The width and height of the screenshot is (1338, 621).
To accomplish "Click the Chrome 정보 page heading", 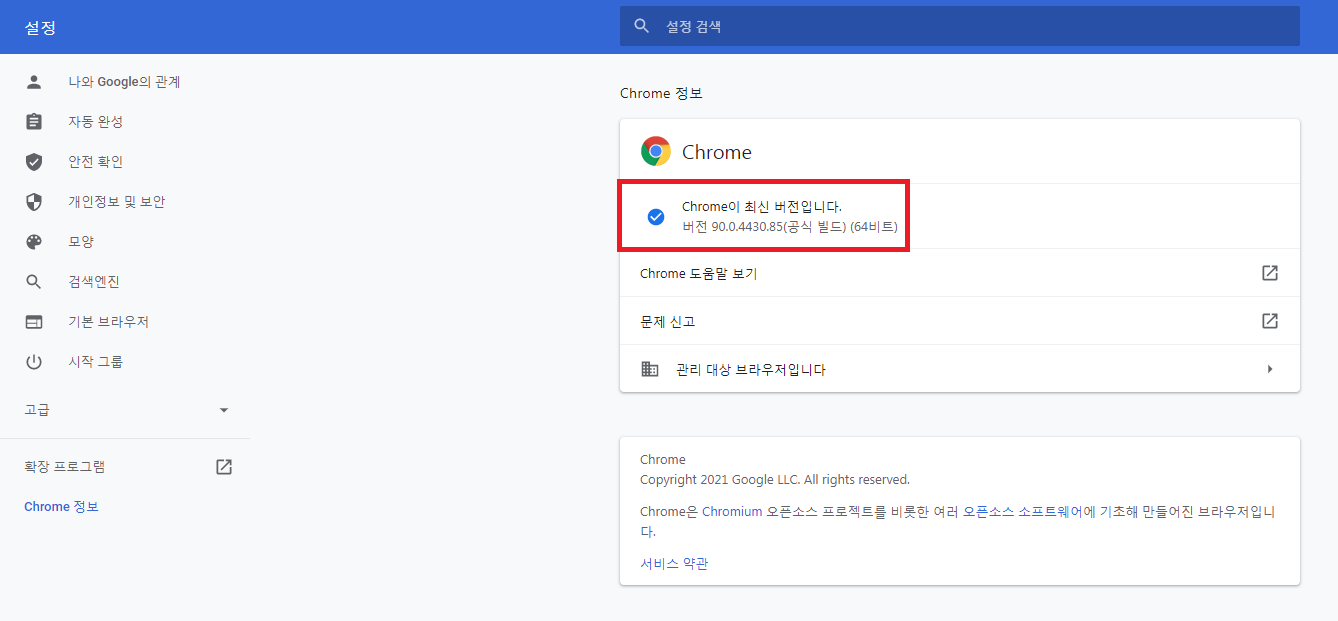I will [661, 93].
